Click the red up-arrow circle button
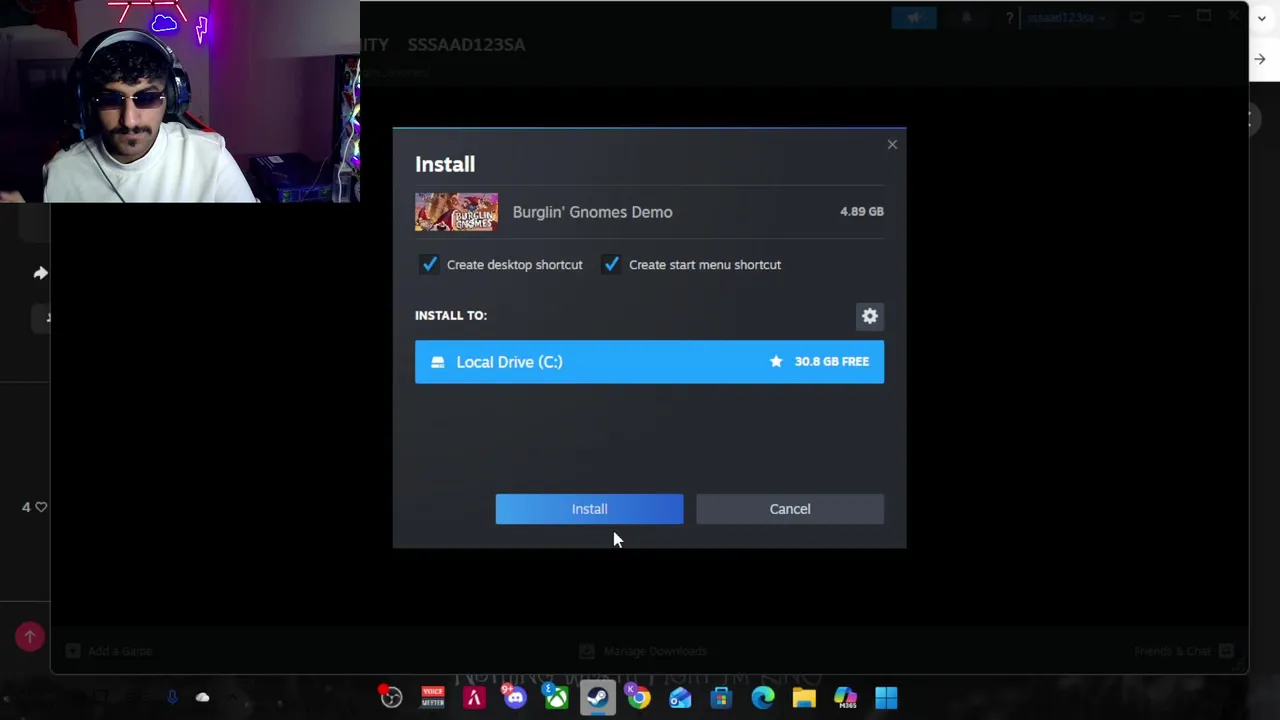 [x=30, y=637]
